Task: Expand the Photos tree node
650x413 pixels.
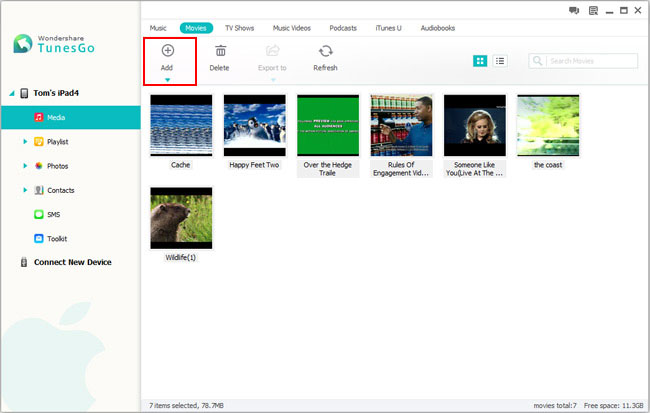Action: pos(25,166)
